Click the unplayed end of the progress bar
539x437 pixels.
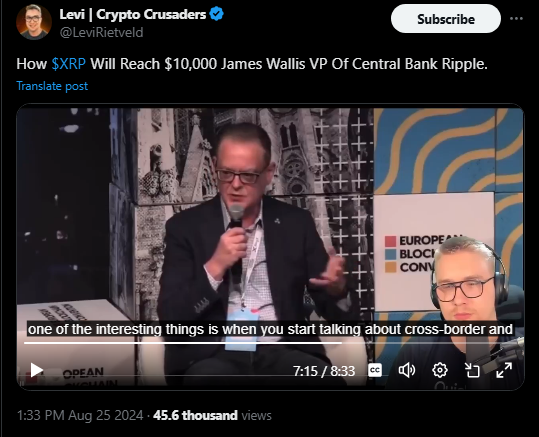tap(430, 343)
